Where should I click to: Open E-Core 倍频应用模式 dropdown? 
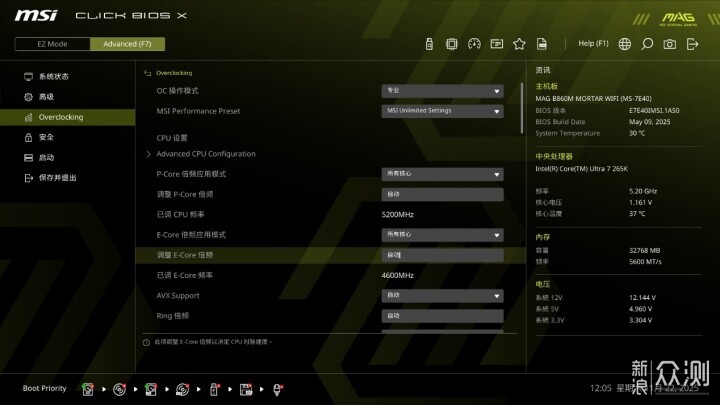pyautogui.click(x=442, y=235)
